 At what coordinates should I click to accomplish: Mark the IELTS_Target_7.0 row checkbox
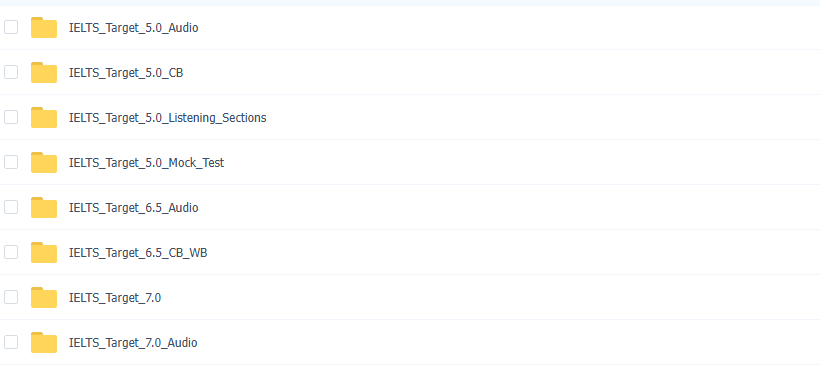point(11,297)
